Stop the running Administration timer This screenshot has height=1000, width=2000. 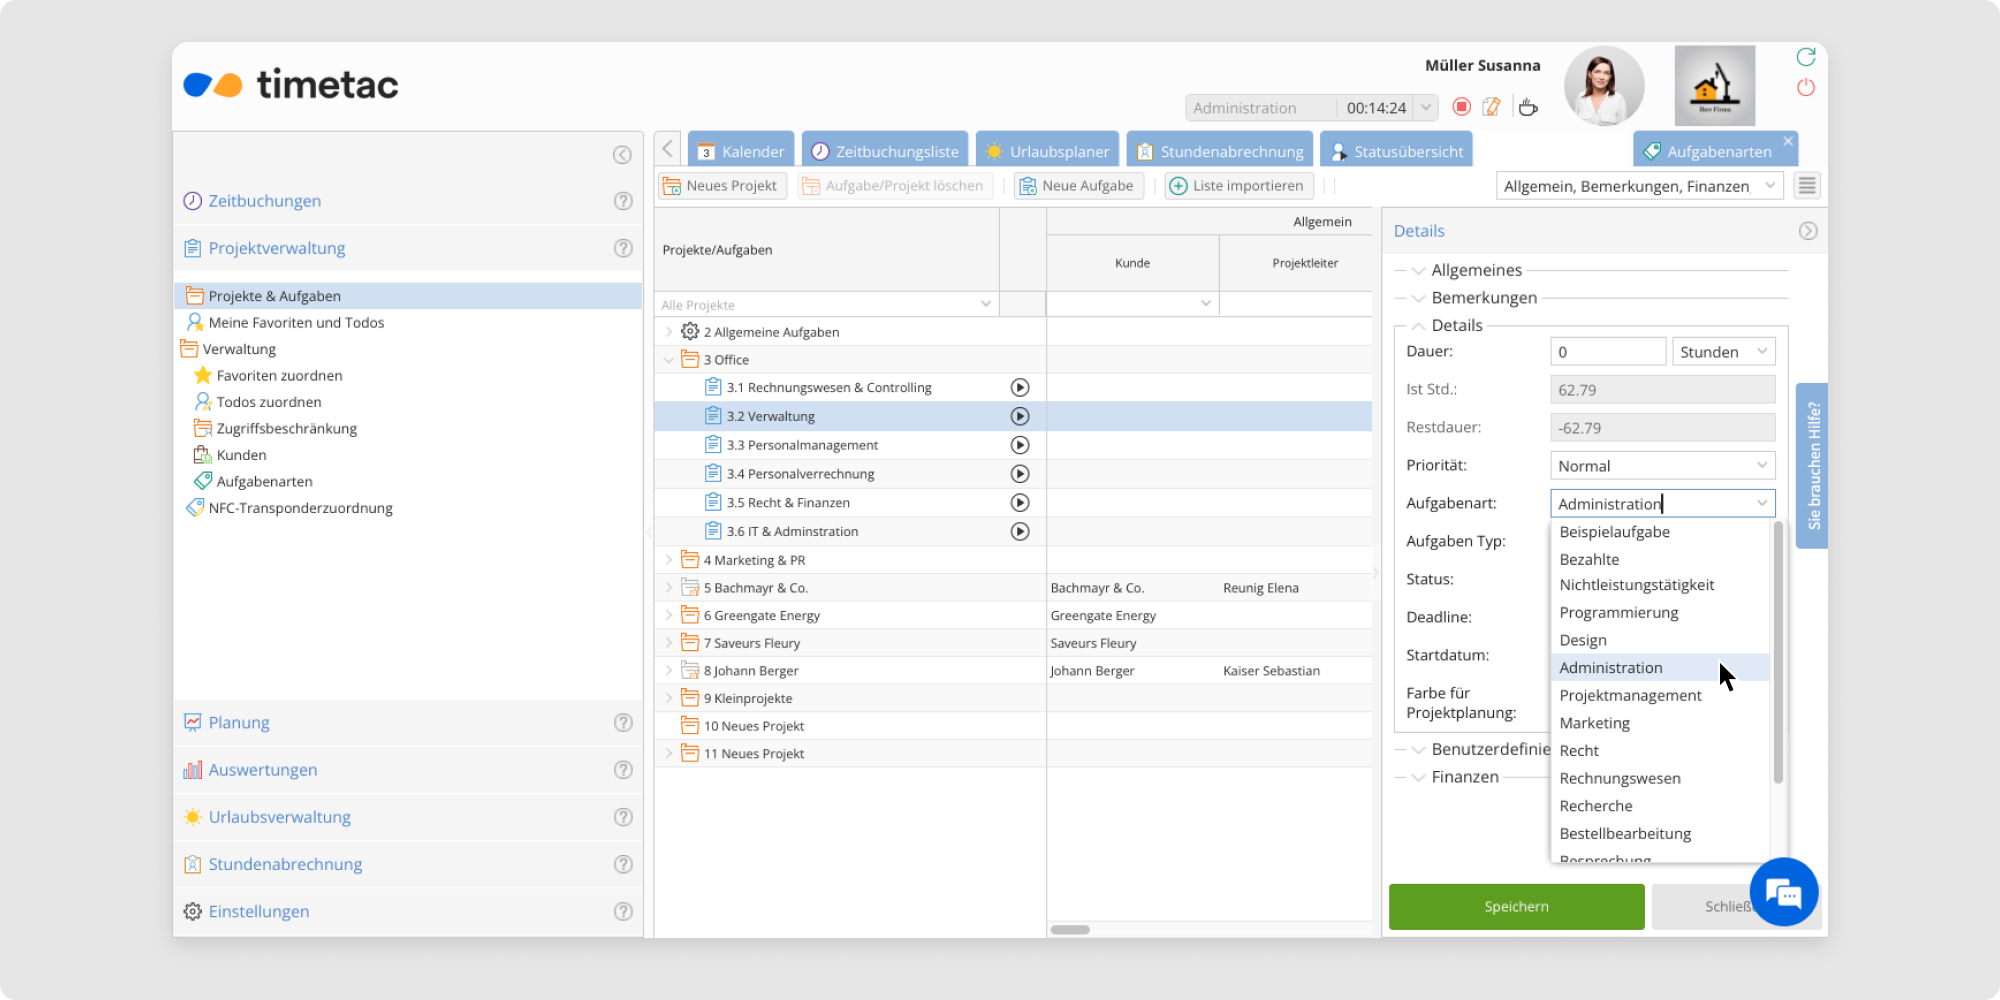(1461, 107)
